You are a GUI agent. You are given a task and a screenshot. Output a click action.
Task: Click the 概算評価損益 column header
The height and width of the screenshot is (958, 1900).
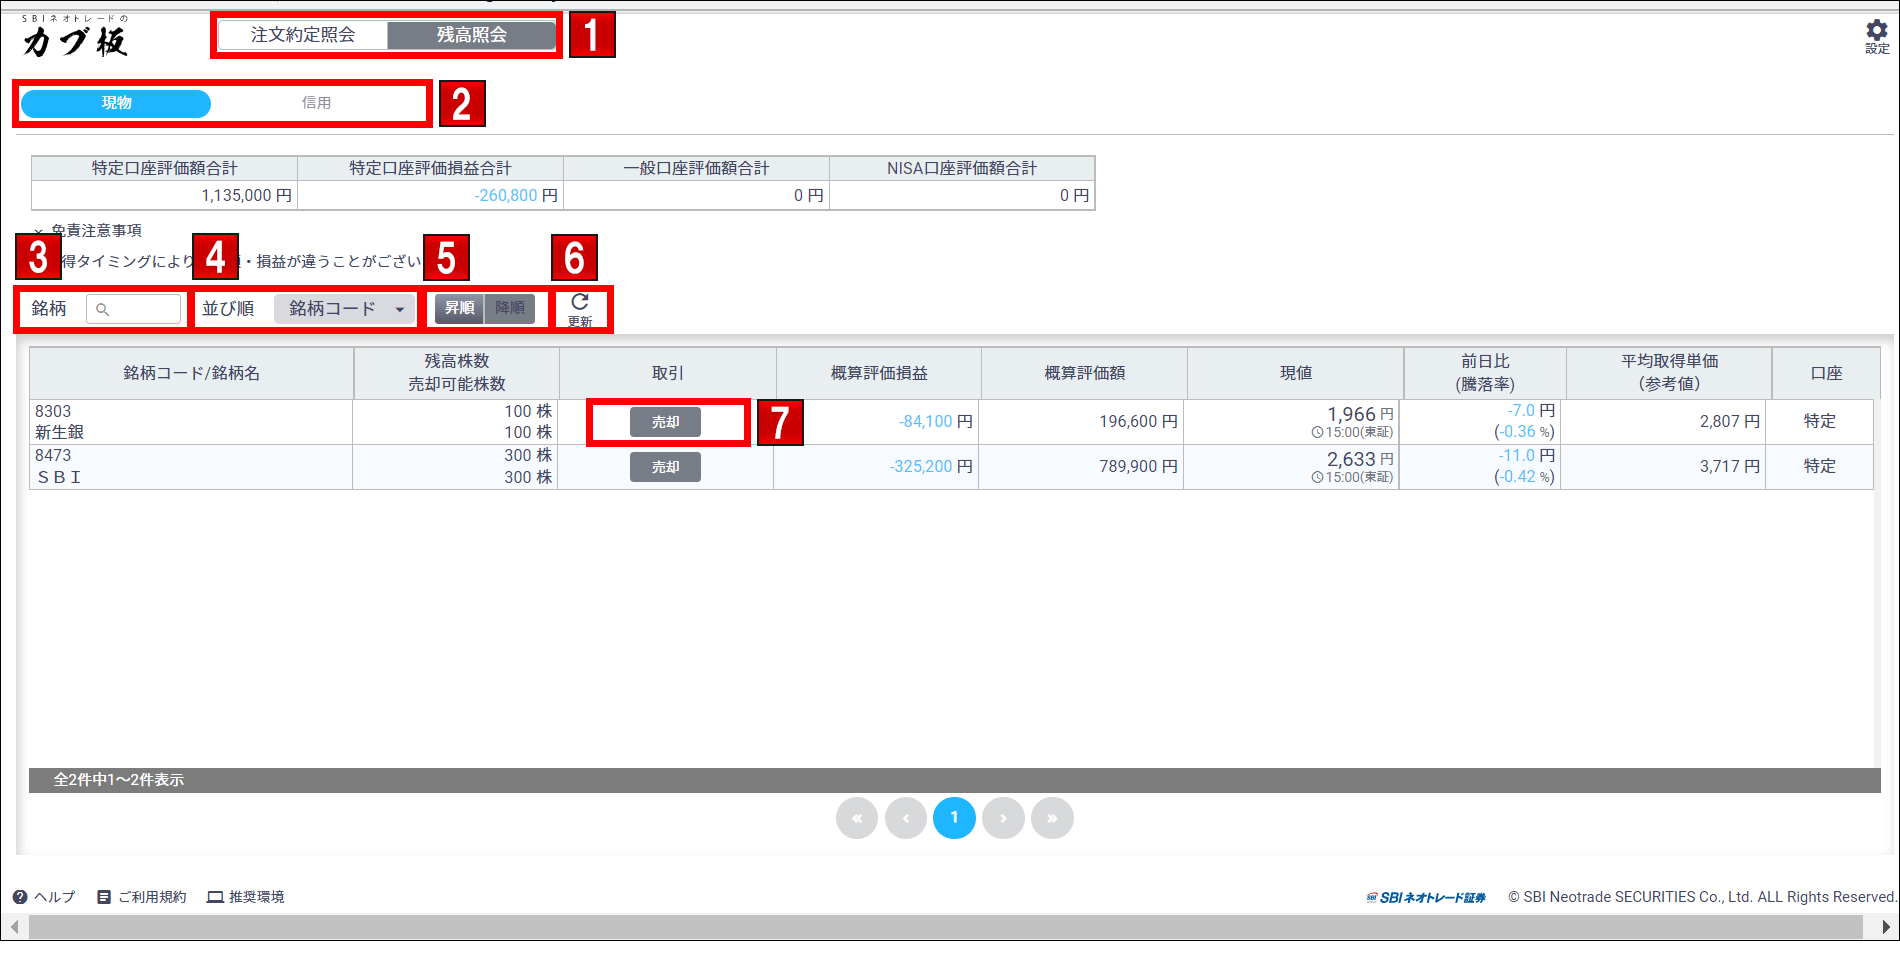coord(879,373)
